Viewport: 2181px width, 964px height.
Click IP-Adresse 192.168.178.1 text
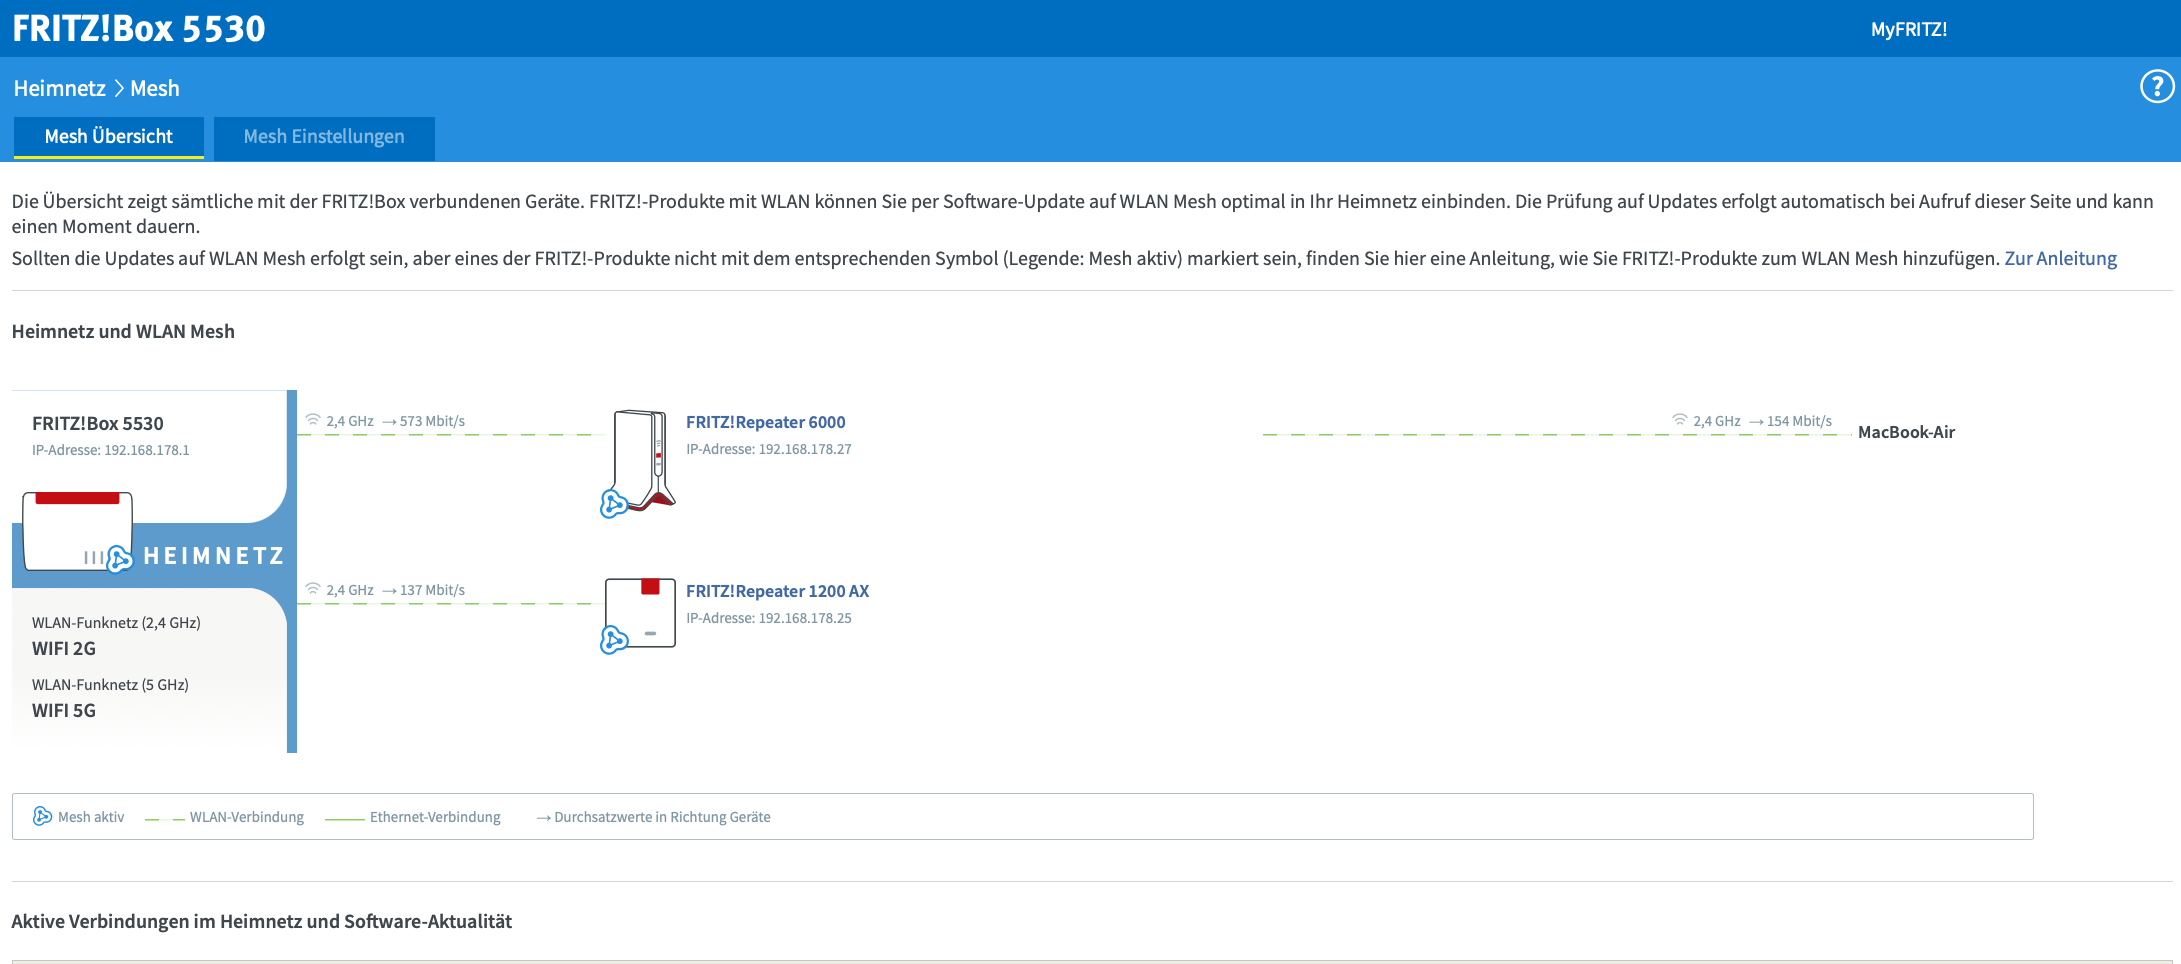click(111, 450)
